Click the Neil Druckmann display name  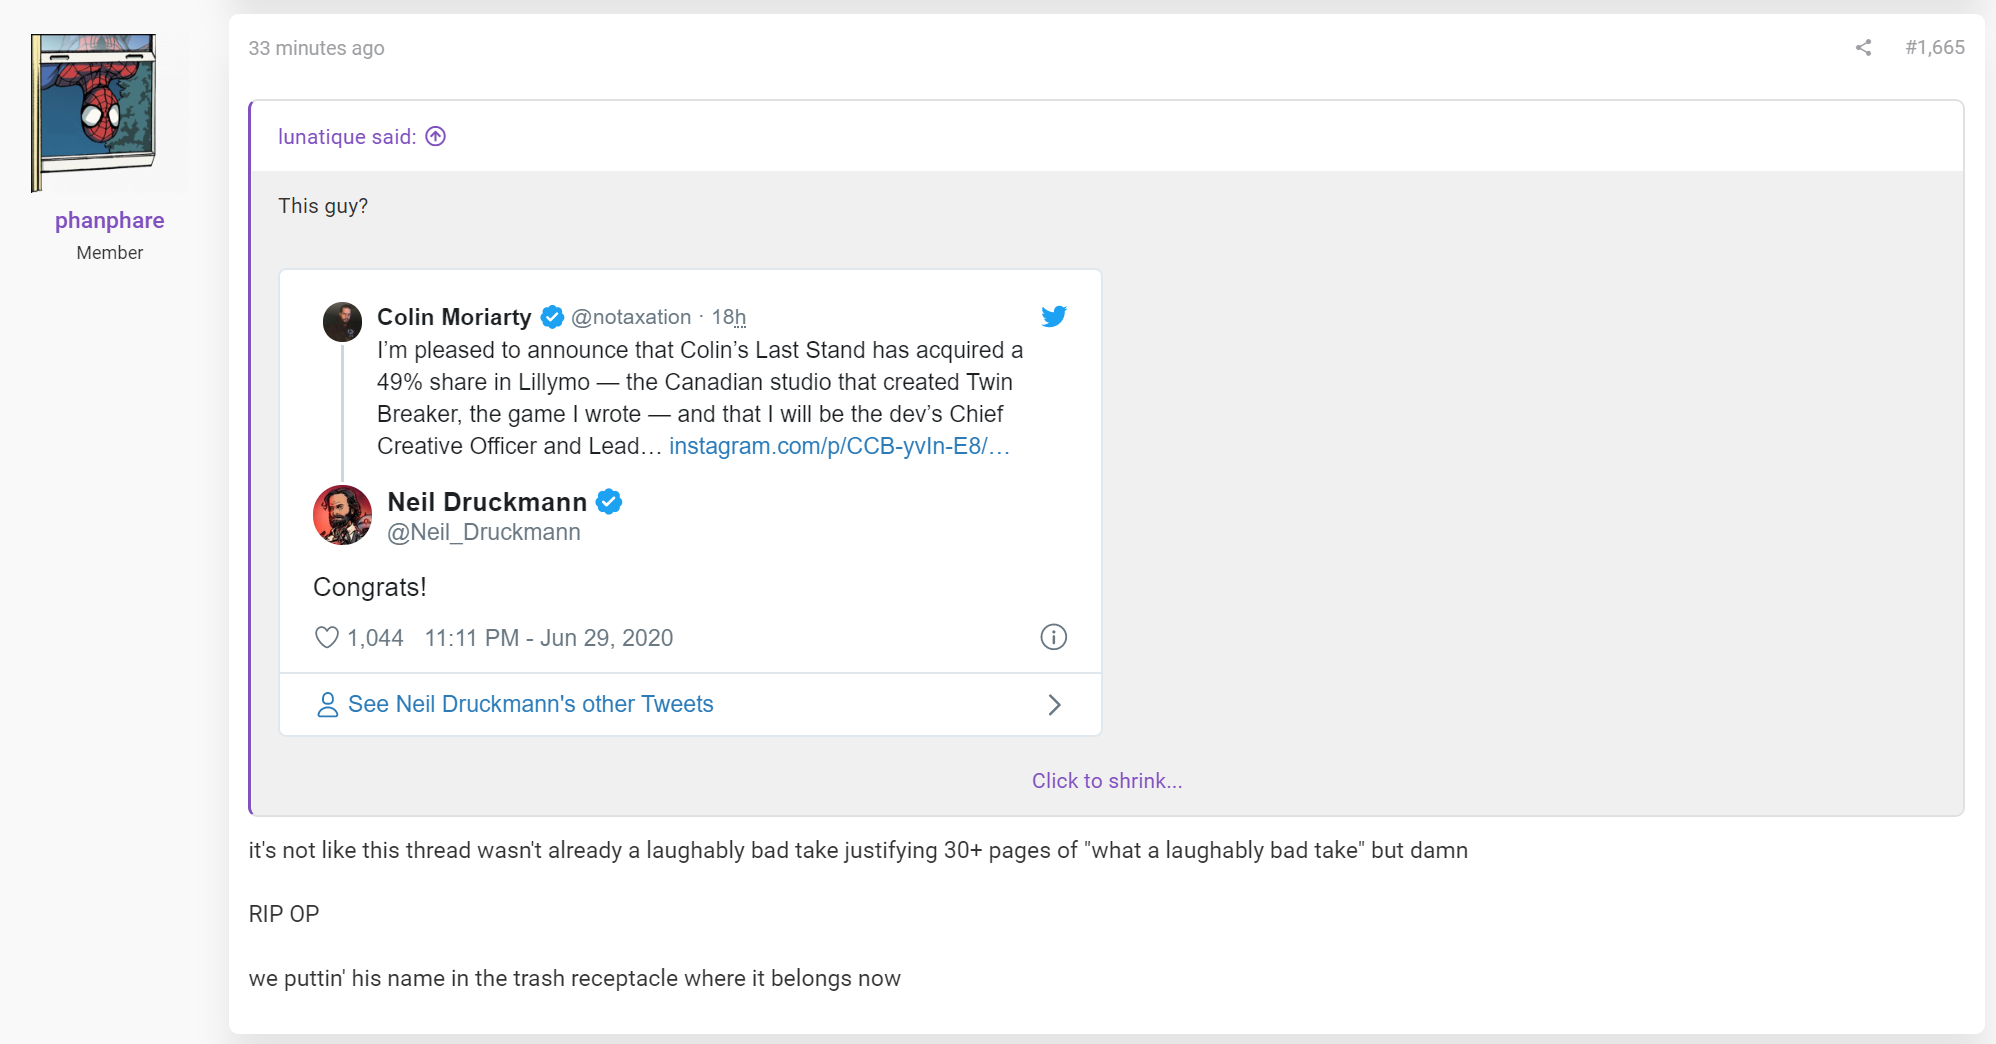click(x=487, y=502)
